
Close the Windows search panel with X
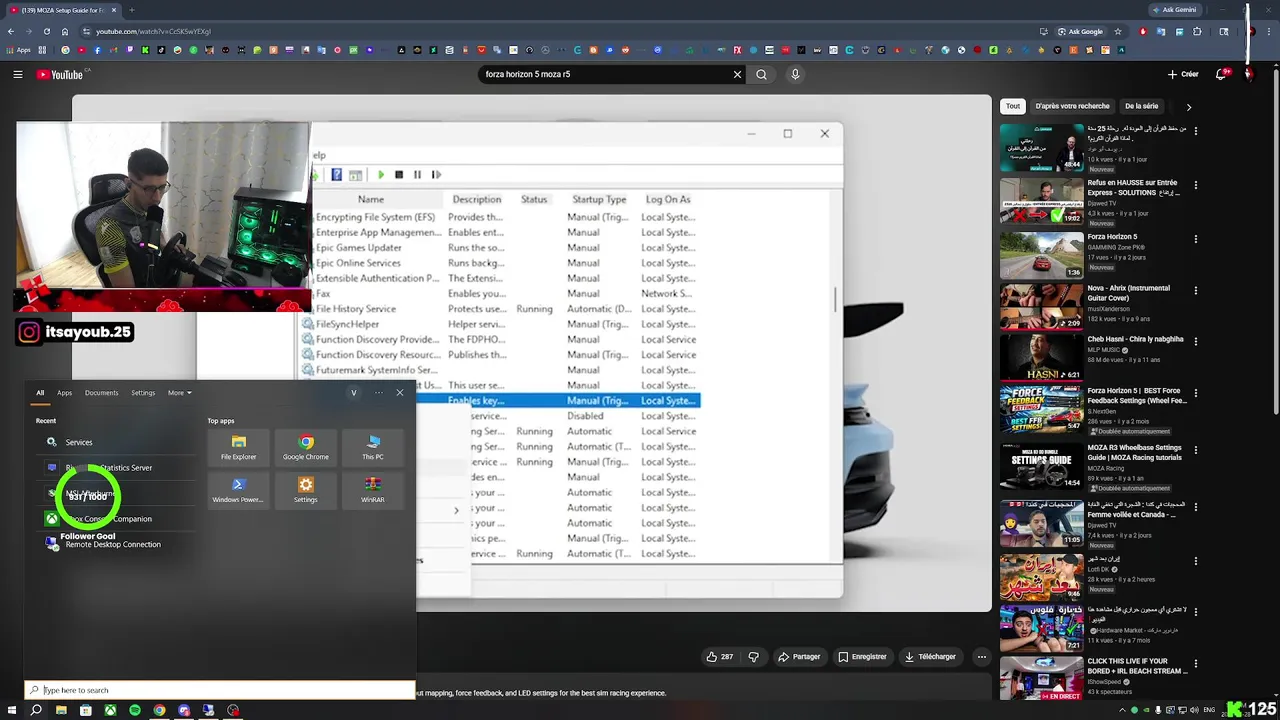click(x=400, y=393)
